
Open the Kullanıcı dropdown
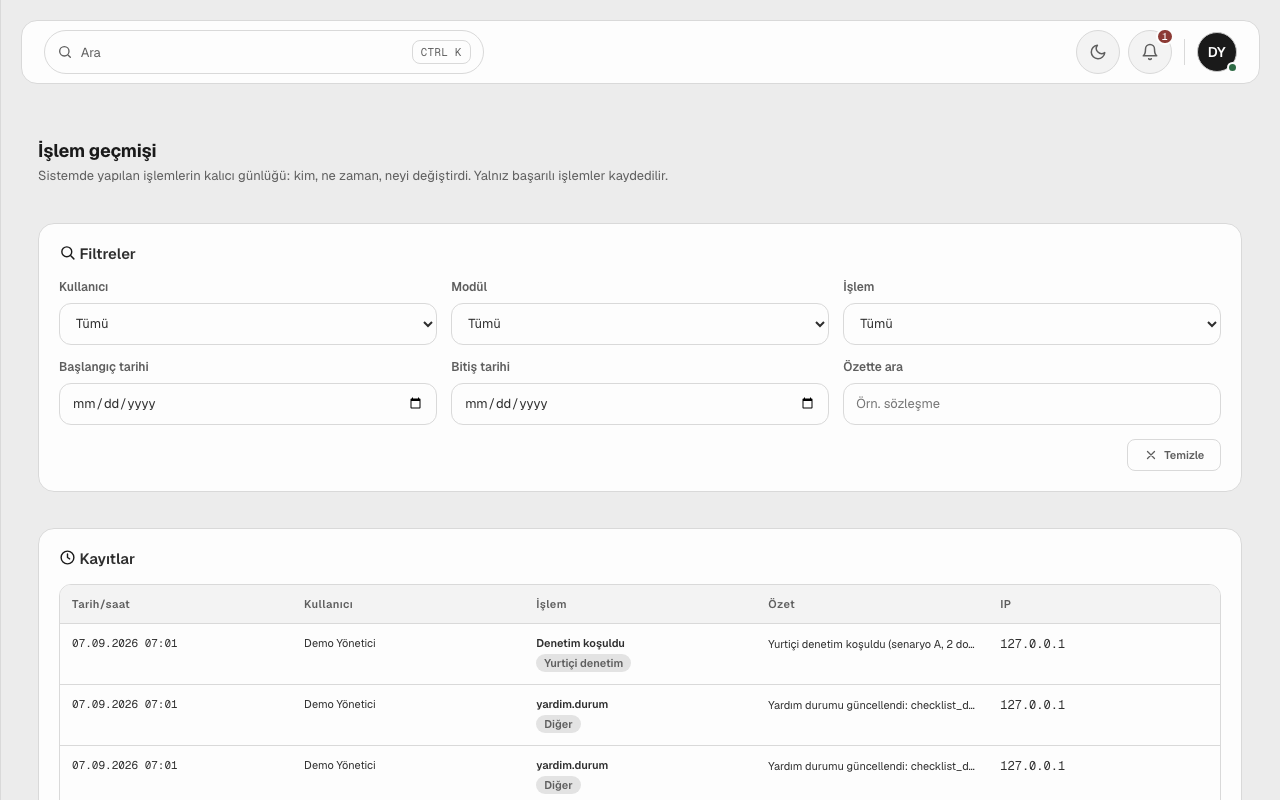click(x=248, y=324)
